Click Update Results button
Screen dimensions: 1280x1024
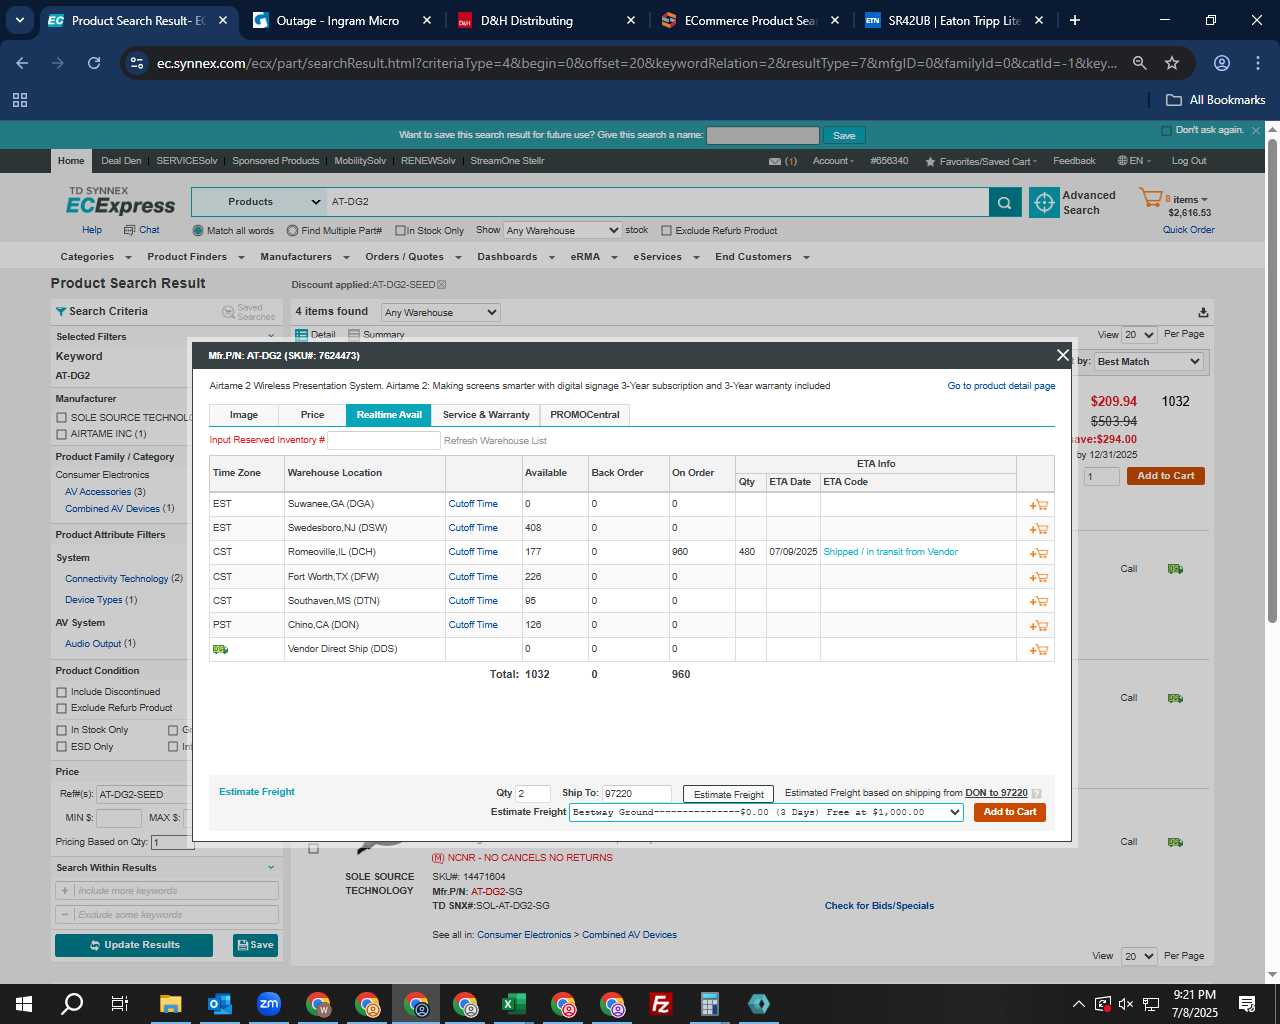[134, 945]
